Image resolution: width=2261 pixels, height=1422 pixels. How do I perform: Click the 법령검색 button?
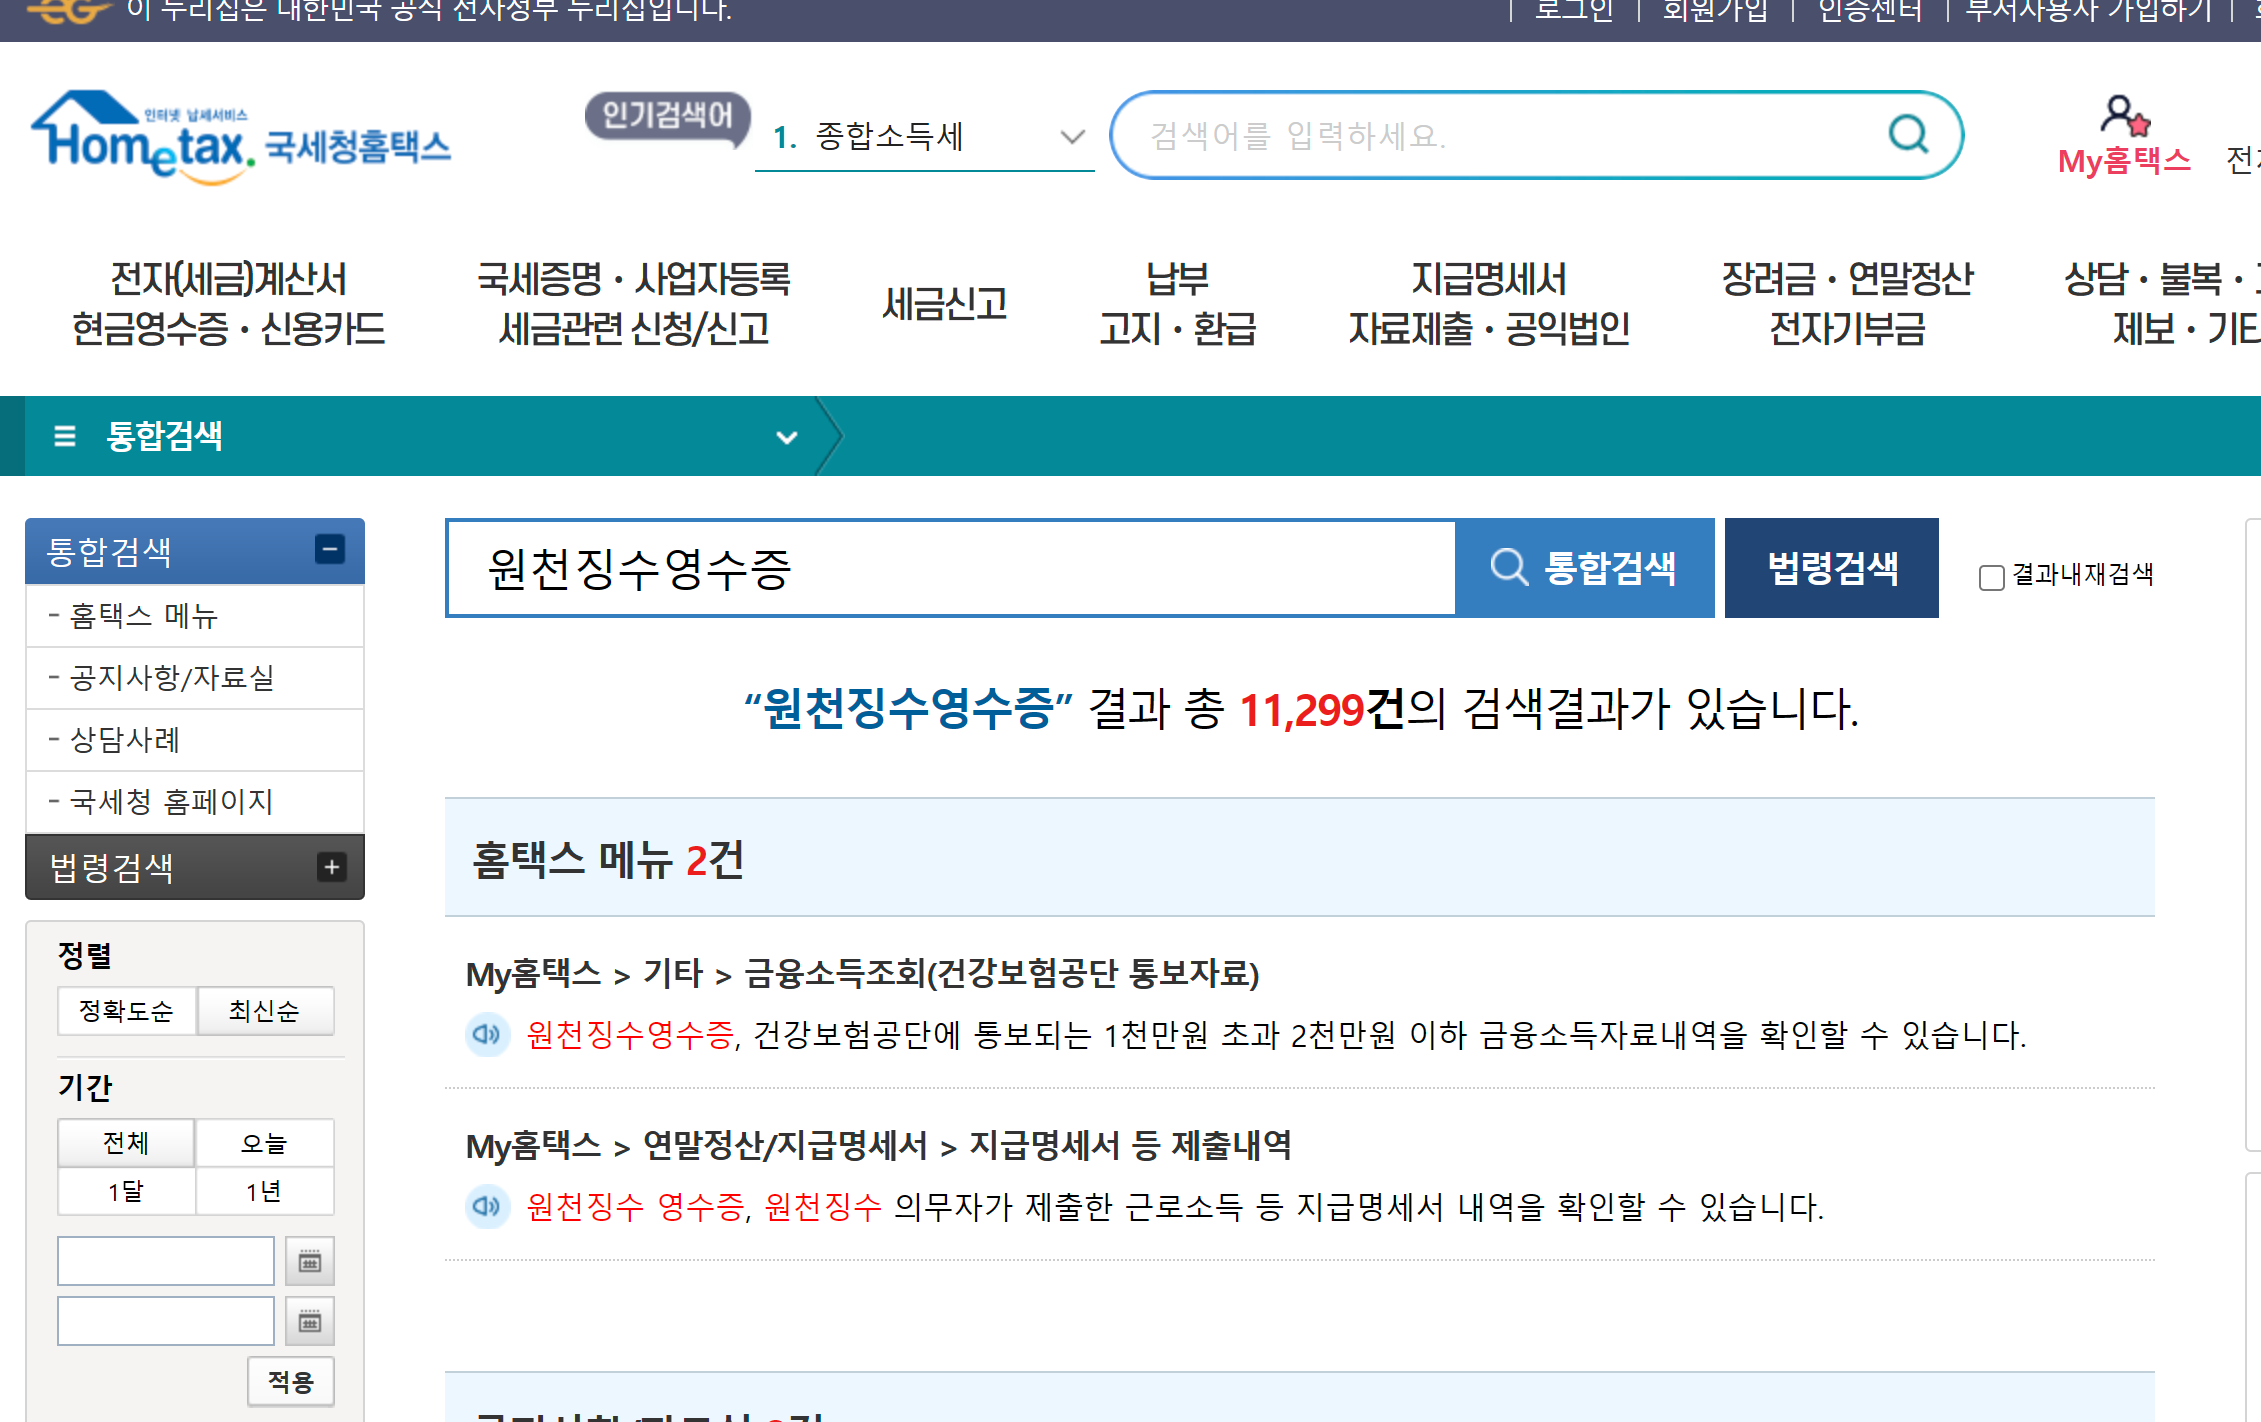[x=1831, y=567]
